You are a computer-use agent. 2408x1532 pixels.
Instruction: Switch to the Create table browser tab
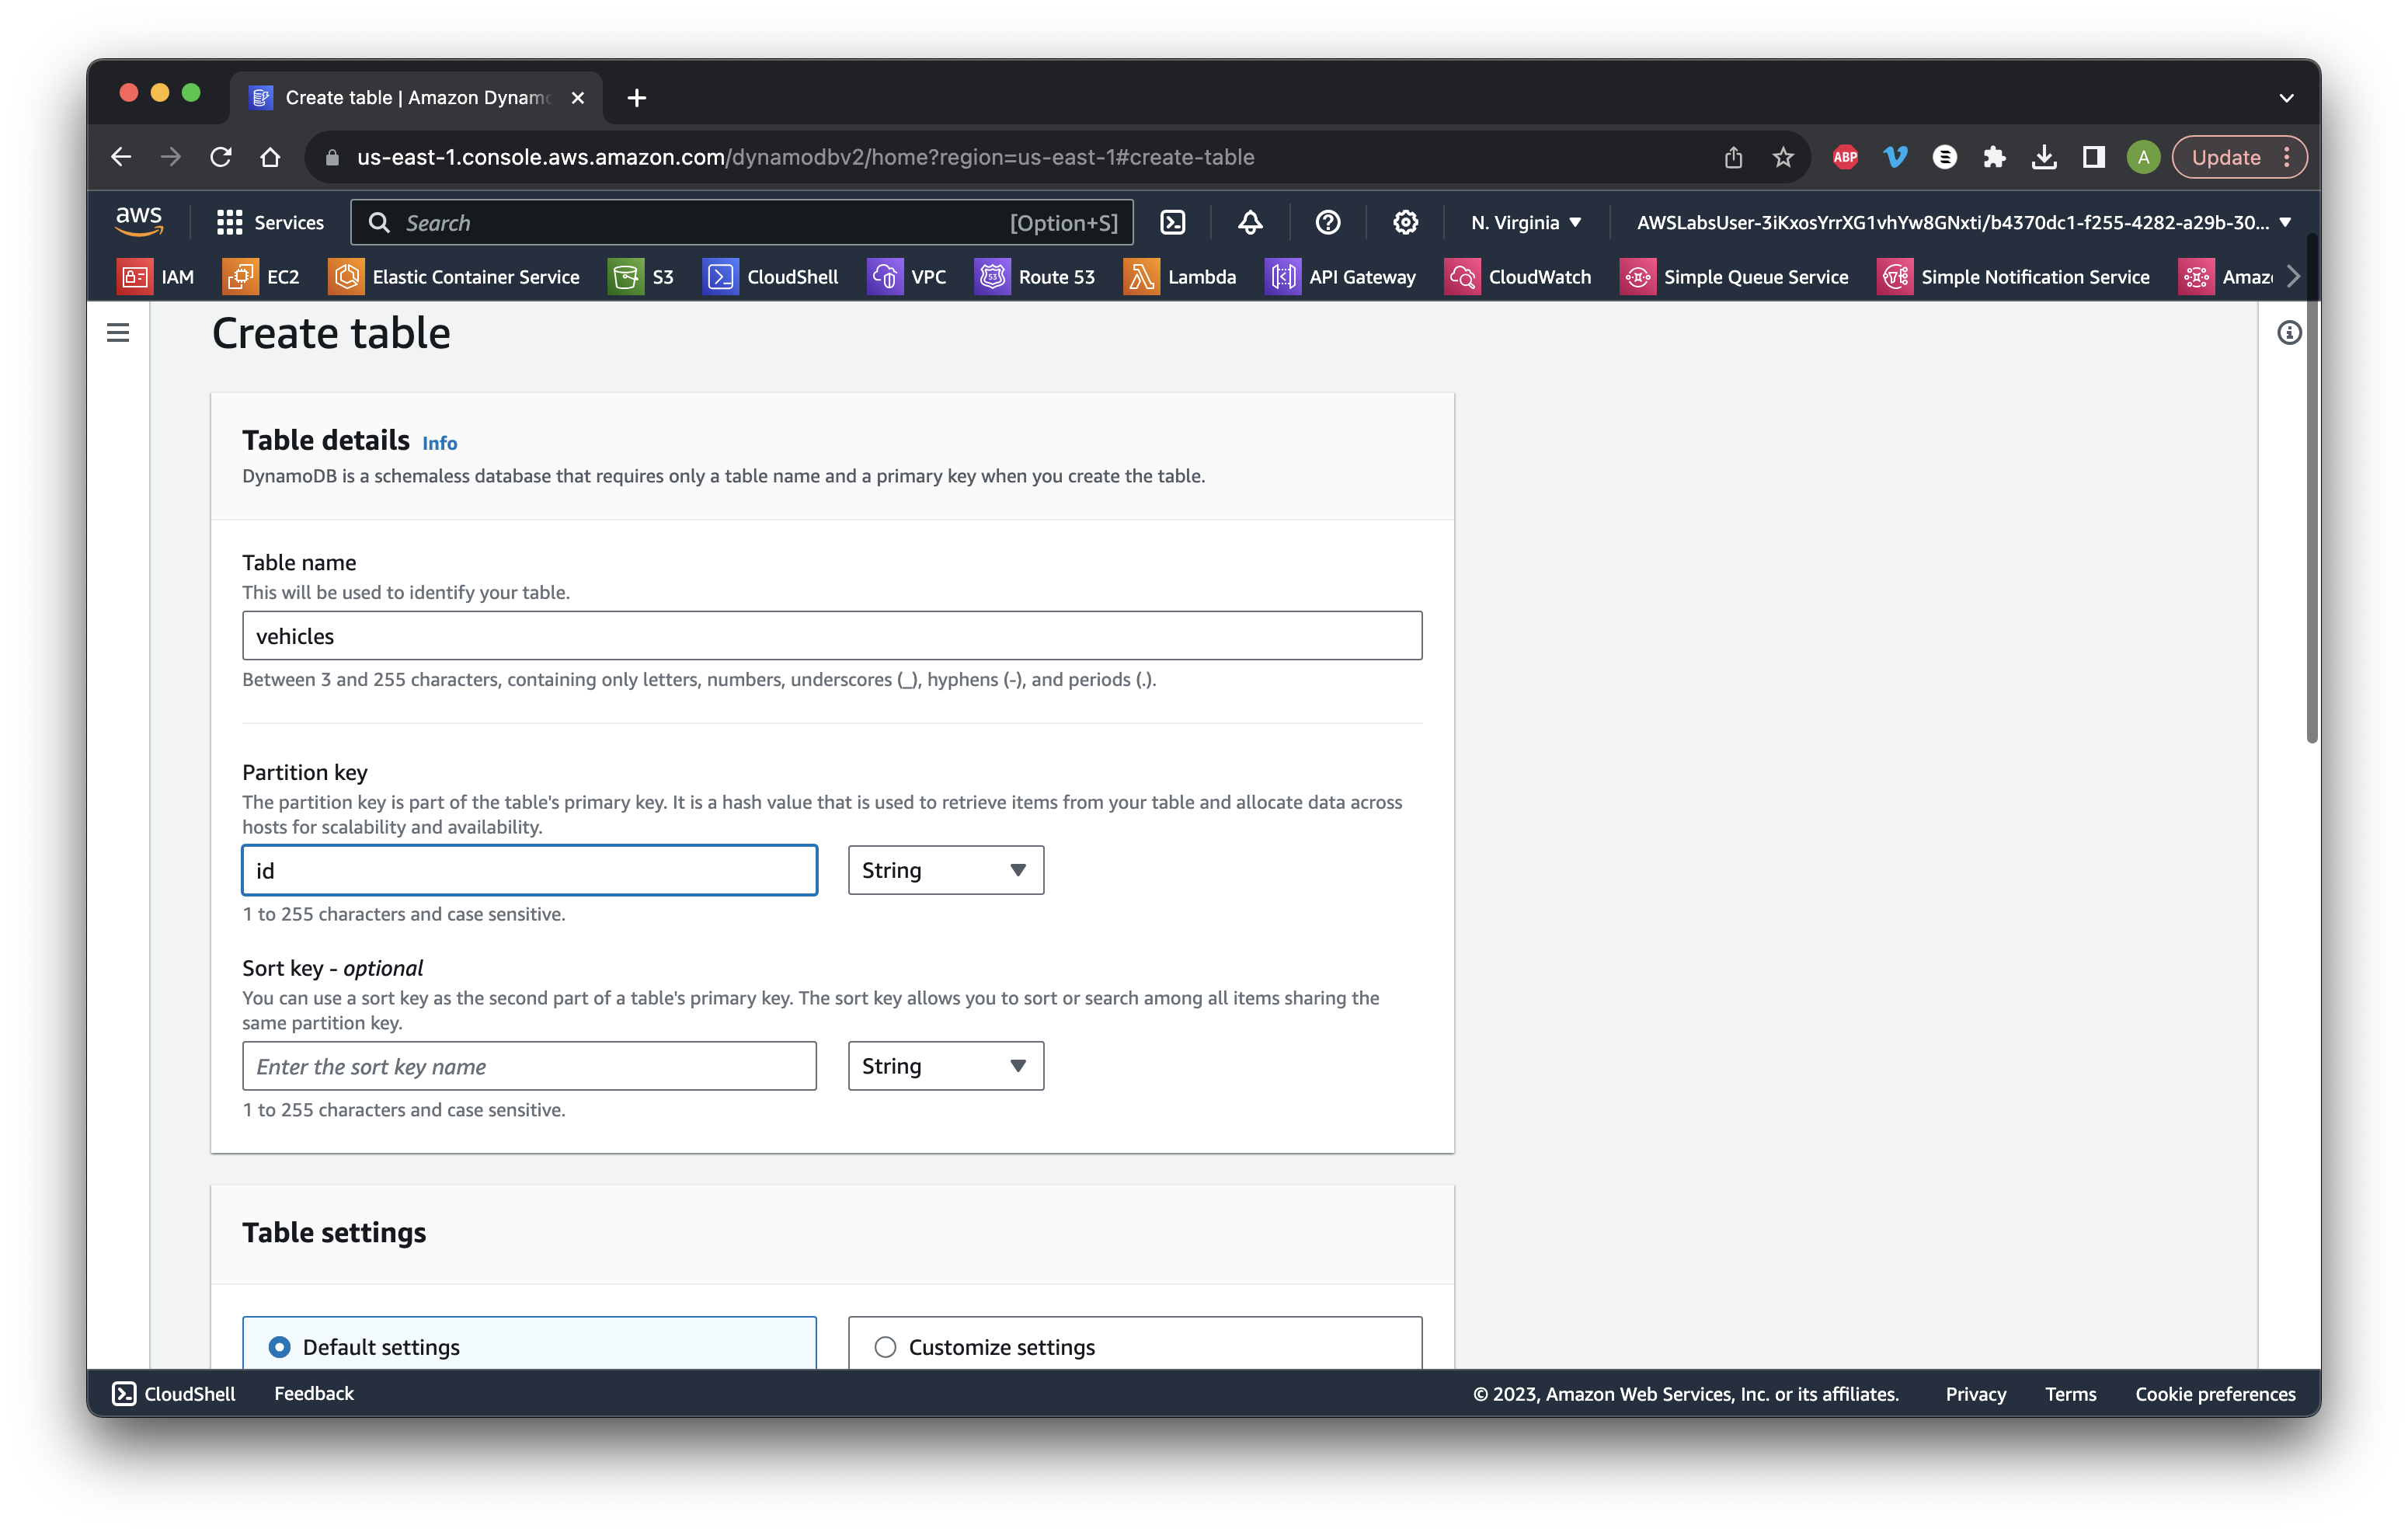click(x=417, y=98)
